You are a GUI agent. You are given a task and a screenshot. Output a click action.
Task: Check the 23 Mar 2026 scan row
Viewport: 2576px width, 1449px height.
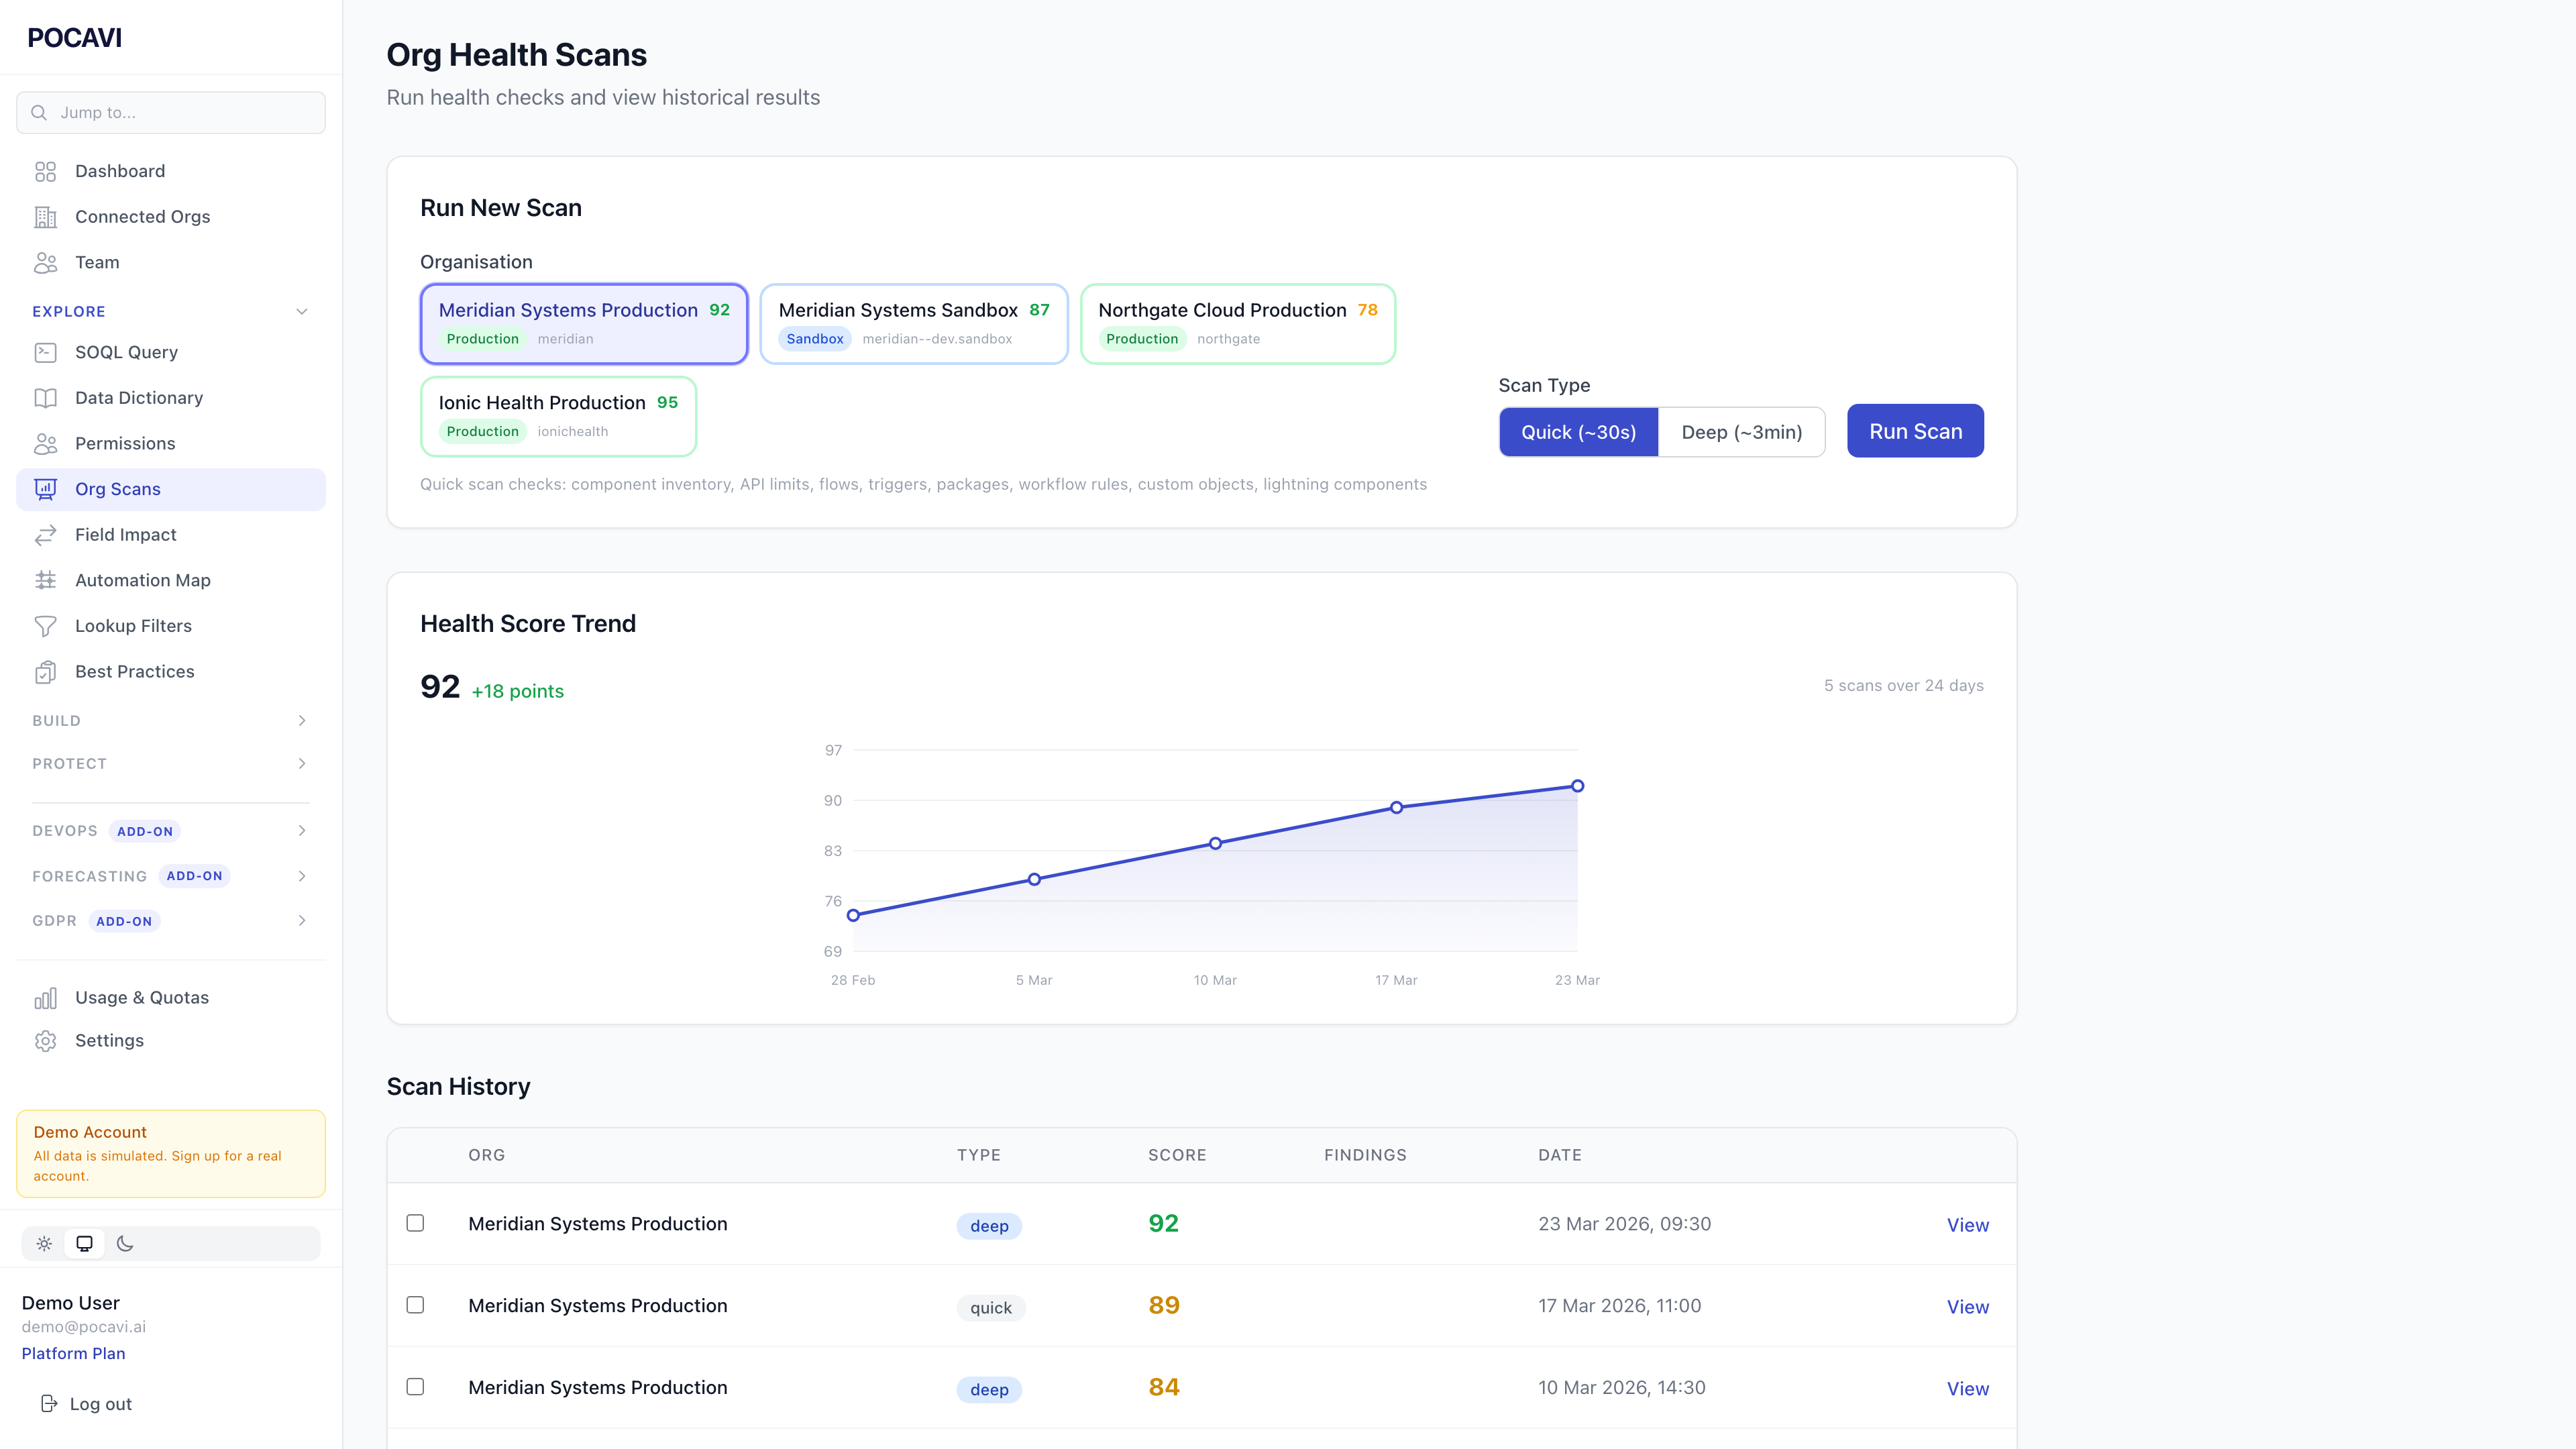415,1223
